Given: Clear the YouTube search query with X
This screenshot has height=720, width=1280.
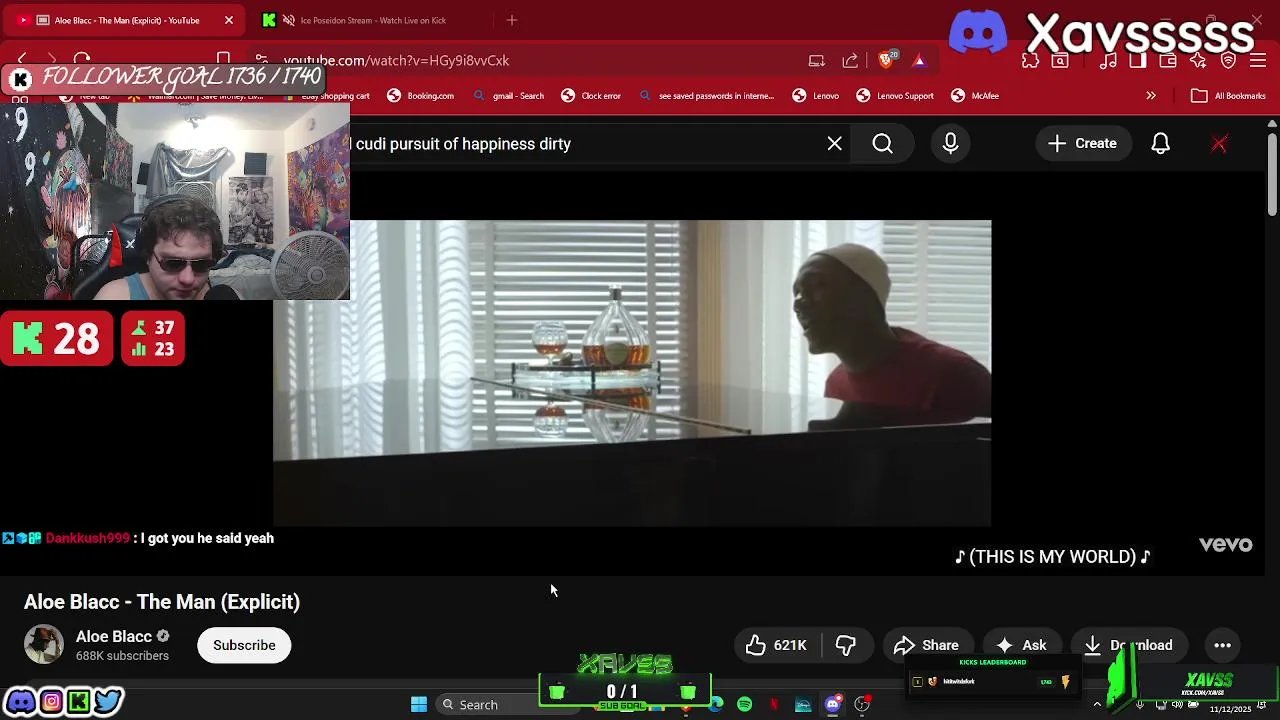Looking at the screenshot, I should point(835,144).
